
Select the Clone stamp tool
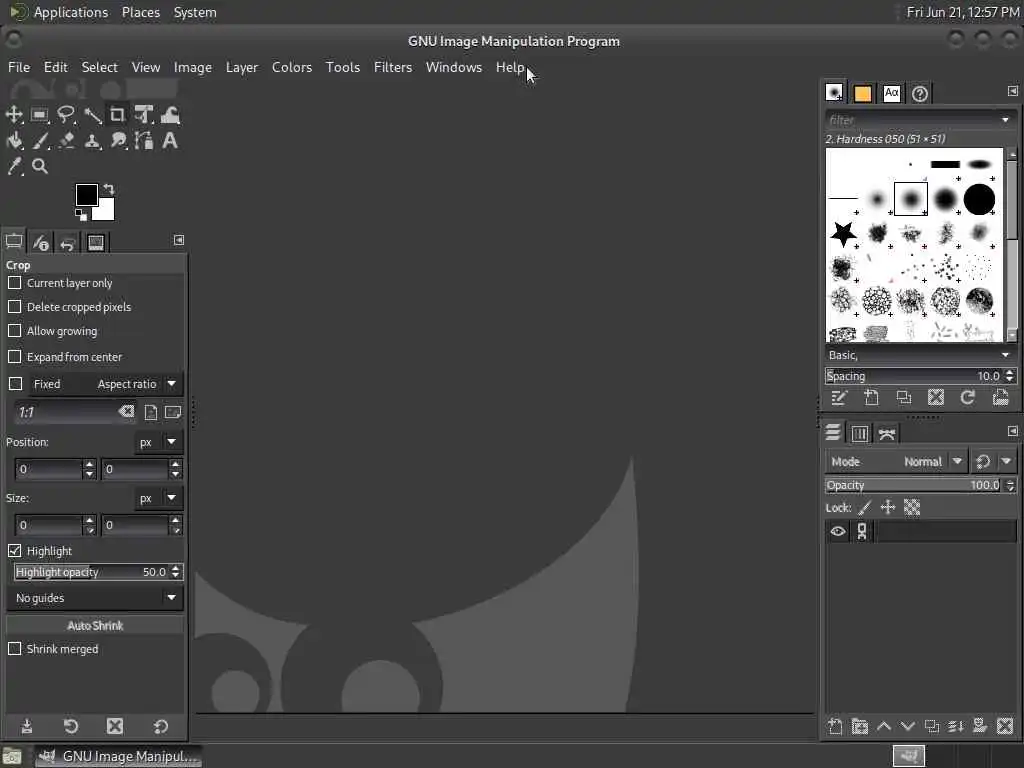[92, 140]
